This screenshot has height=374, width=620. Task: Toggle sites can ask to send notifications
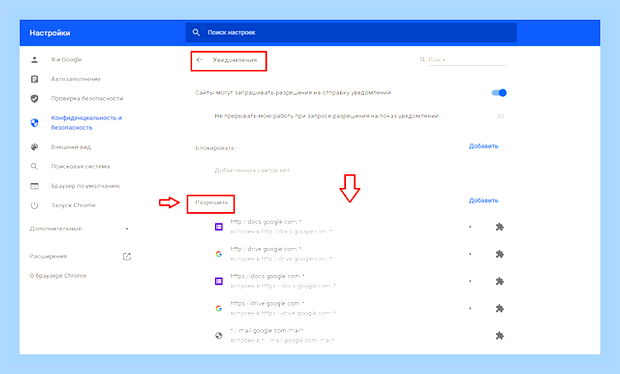click(499, 93)
